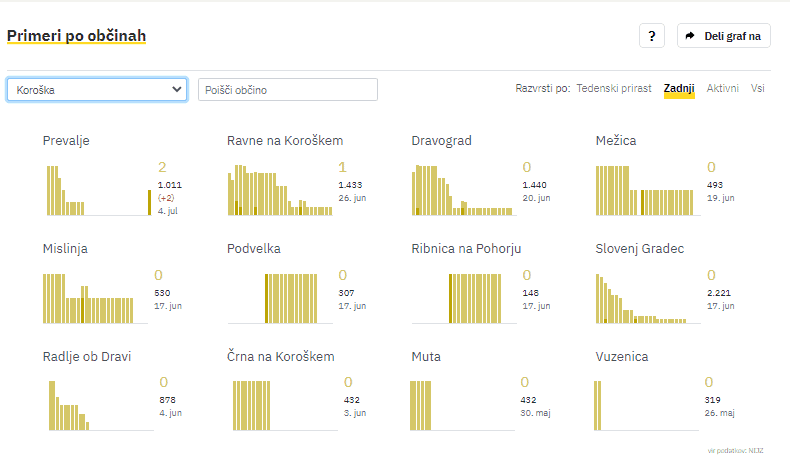Image resolution: width=790 pixels, height=471 pixels.
Task: Click the Mislinja bar chart
Action: point(97,298)
